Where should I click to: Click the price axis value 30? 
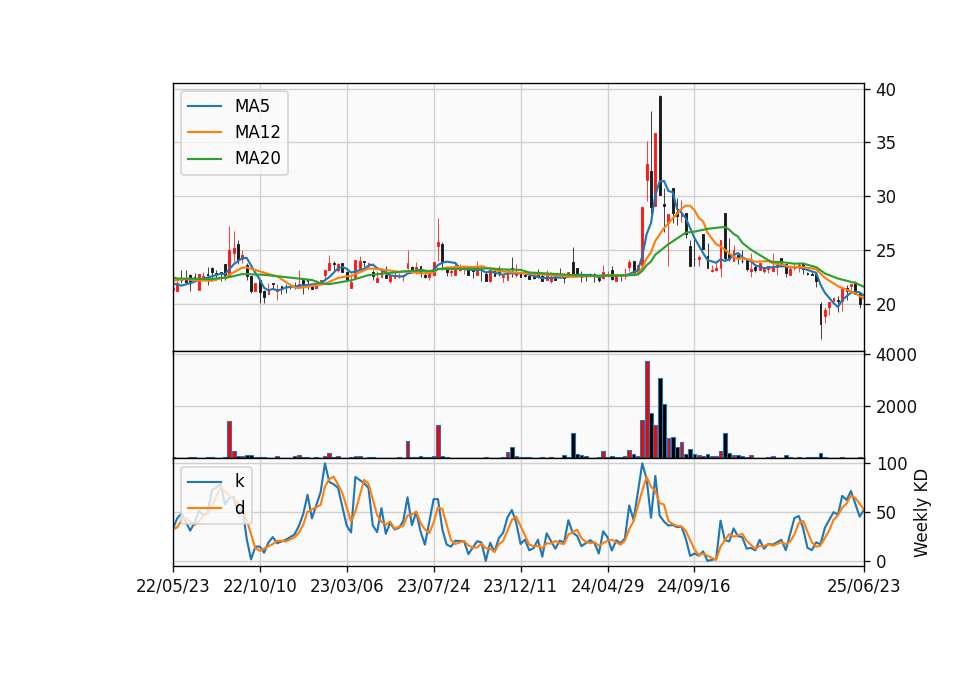885,197
